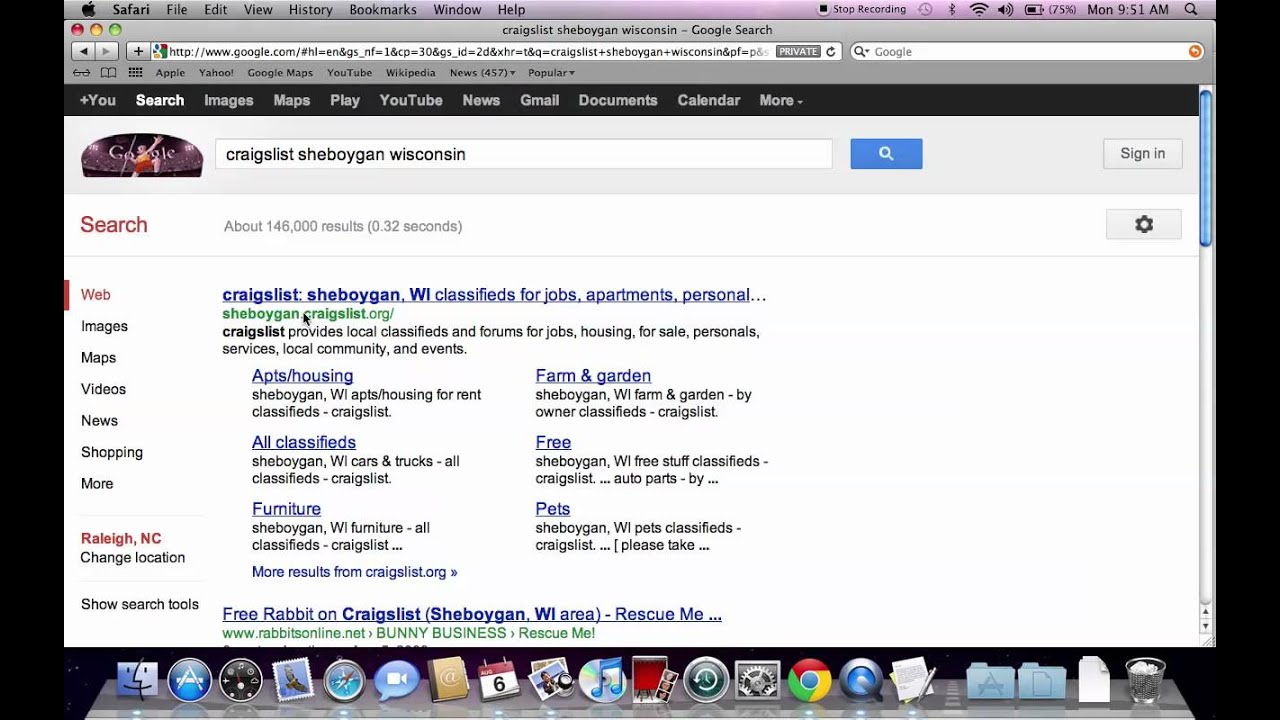Launch iTunes from dock
This screenshot has height=720, width=1280.
(602, 681)
